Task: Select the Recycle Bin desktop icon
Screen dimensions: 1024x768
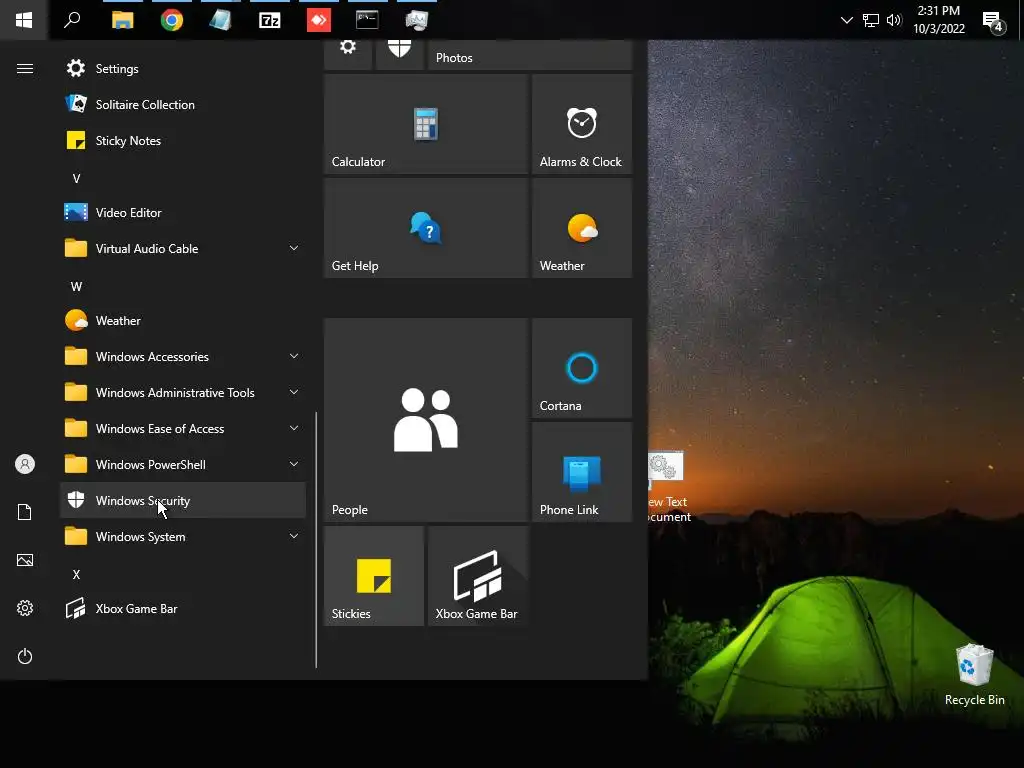Action: (x=974, y=675)
